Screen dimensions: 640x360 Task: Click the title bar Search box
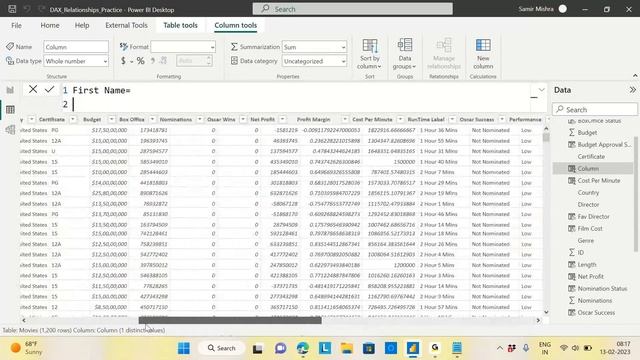[x=353, y=9]
